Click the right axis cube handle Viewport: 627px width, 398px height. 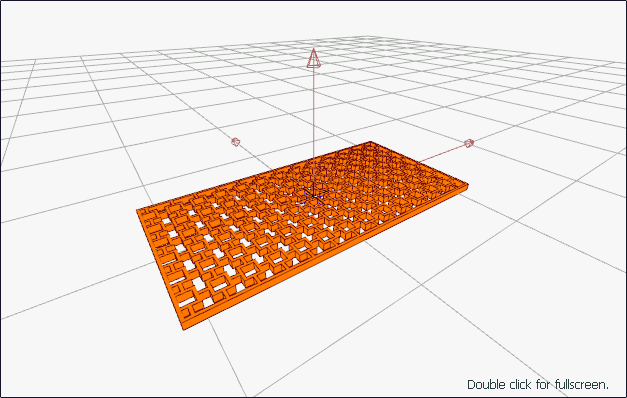pyautogui.click(x=469, y=143)
